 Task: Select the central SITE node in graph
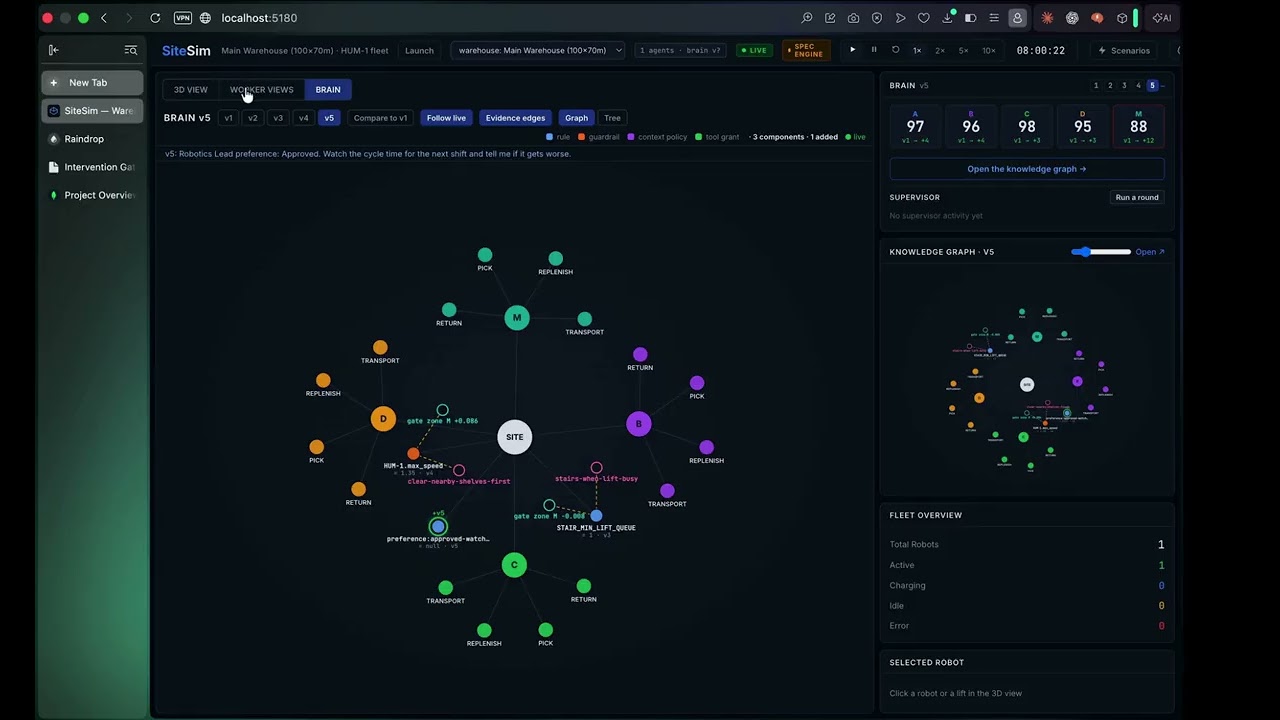click(x=514, y=437)
